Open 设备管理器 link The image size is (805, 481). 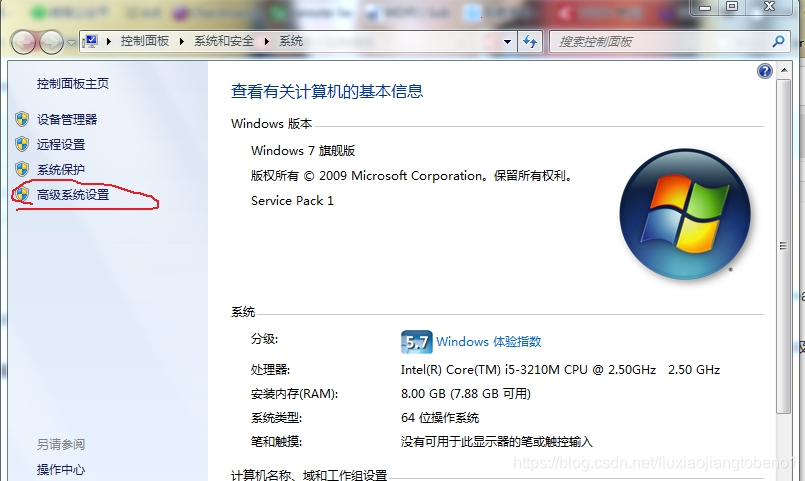tap(67, 120)
